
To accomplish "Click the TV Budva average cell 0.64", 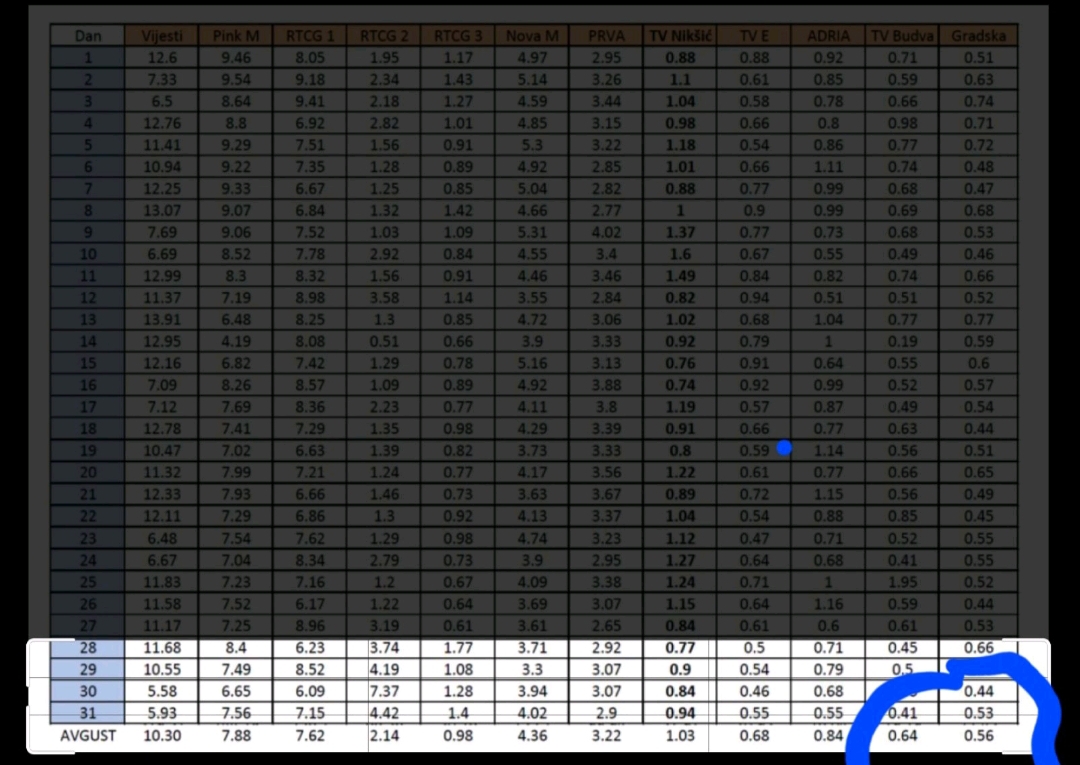I will [x=902, y=736].
